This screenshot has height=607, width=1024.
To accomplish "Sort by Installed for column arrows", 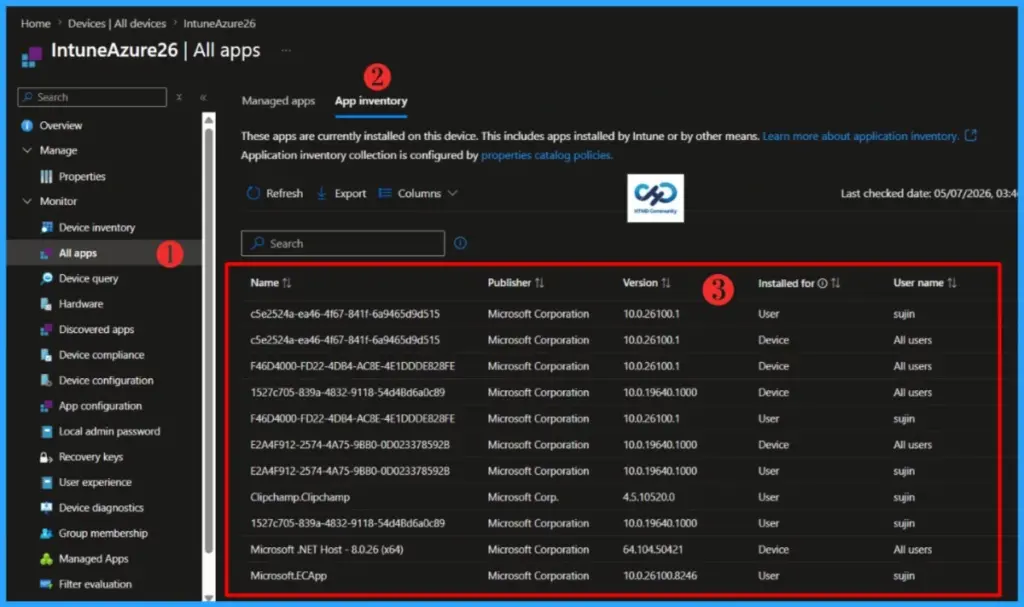I will click(x=835, y=283).
